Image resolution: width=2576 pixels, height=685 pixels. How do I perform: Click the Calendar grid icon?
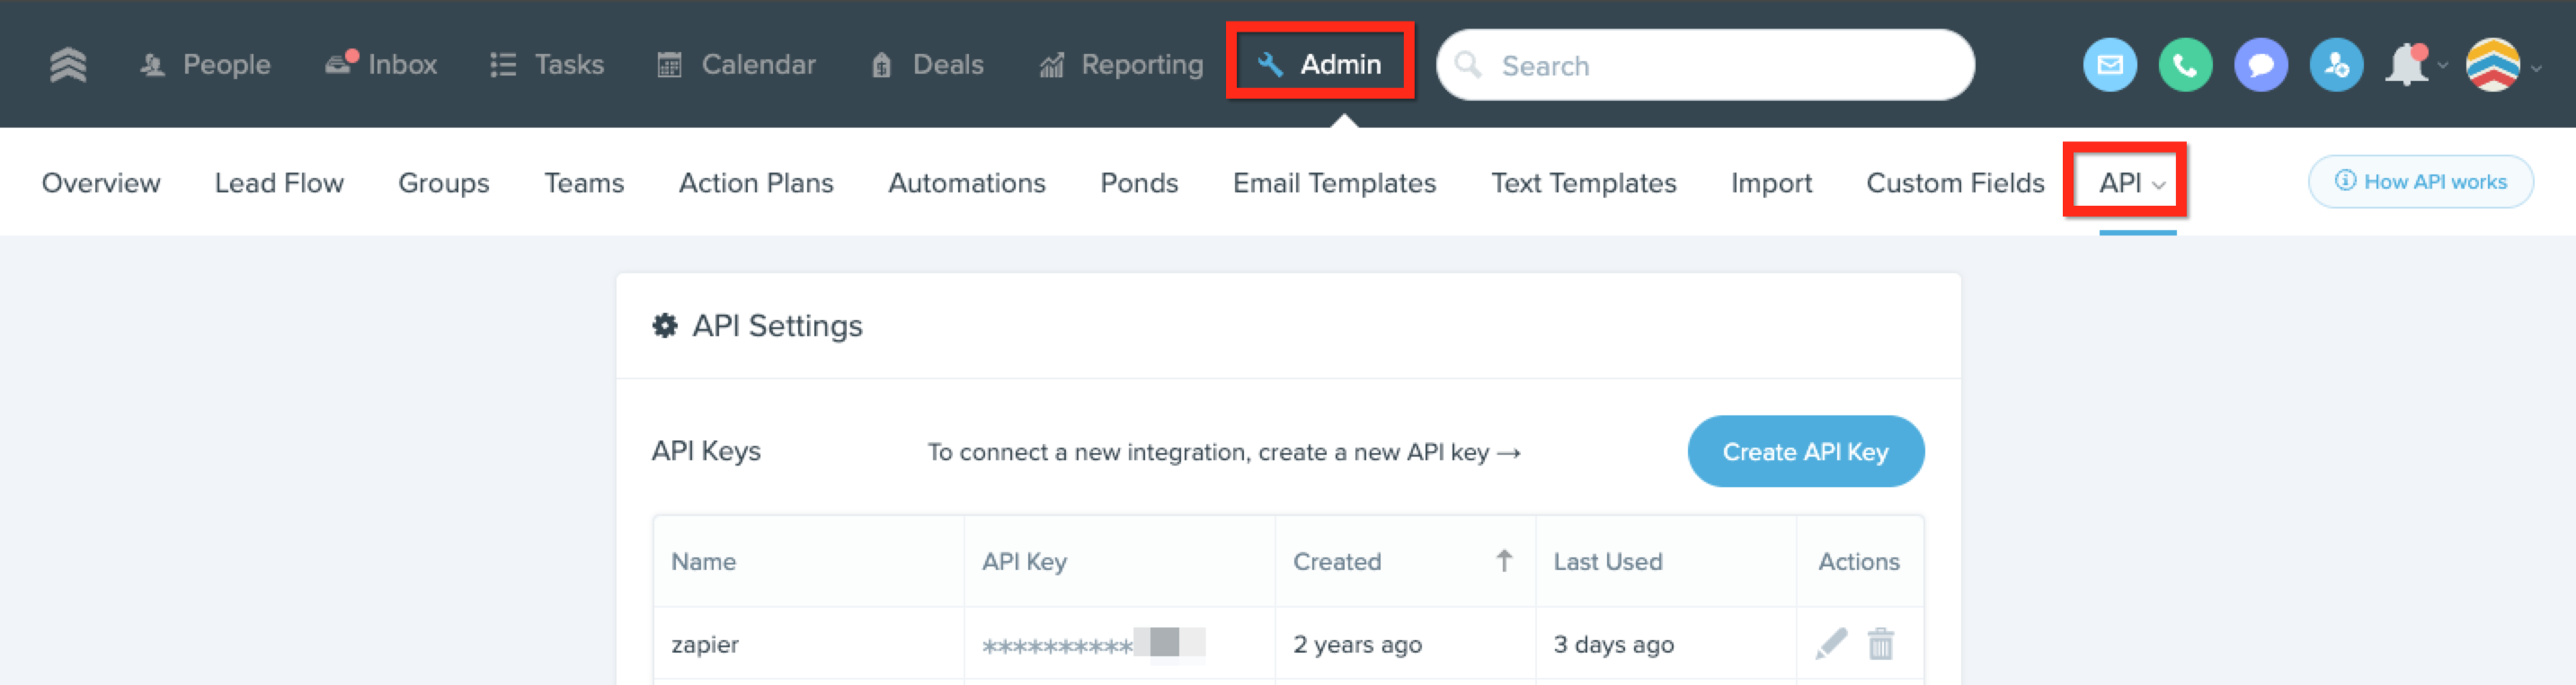tap(669, 65)
